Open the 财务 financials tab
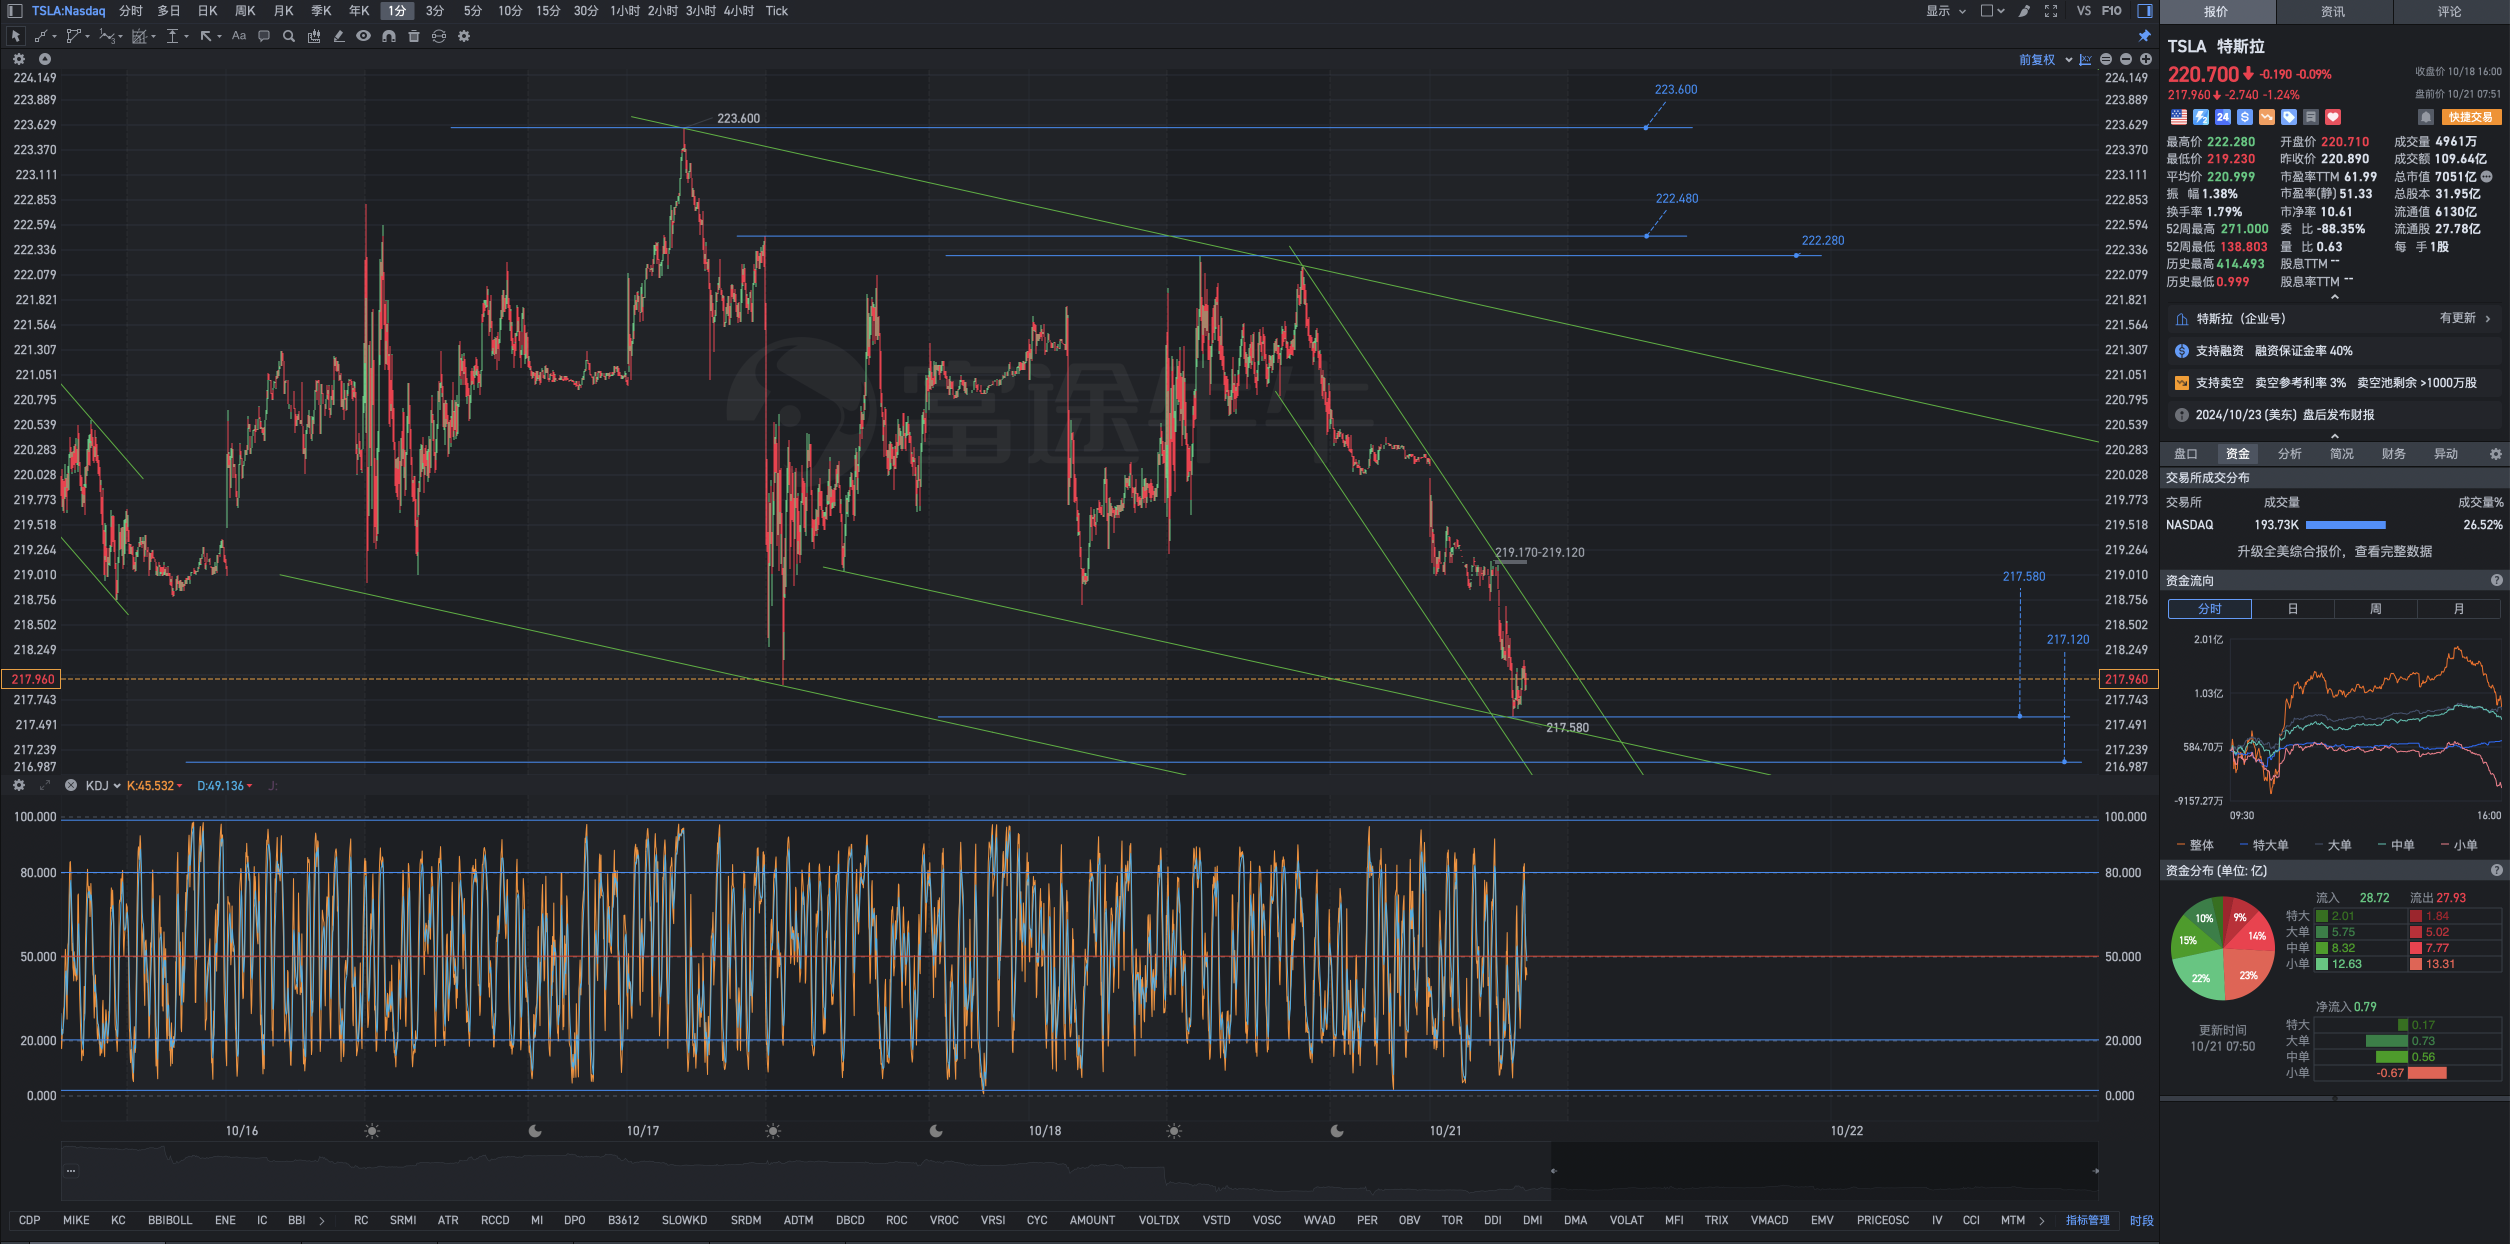 (x=2394, y=454)
